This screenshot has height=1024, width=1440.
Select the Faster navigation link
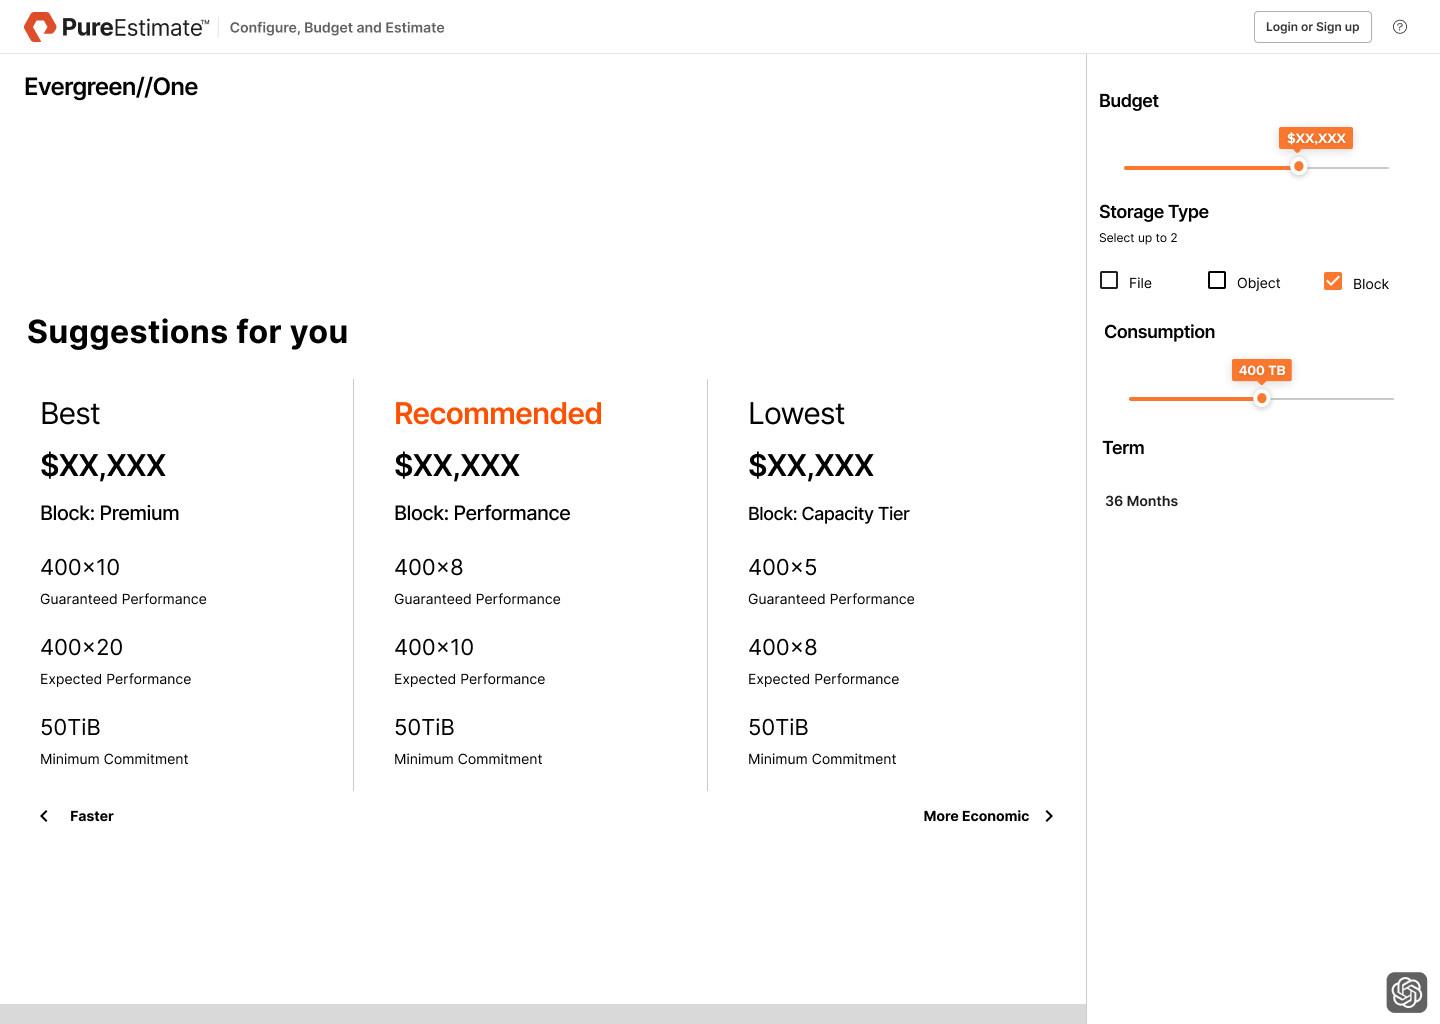pos(92,816)
